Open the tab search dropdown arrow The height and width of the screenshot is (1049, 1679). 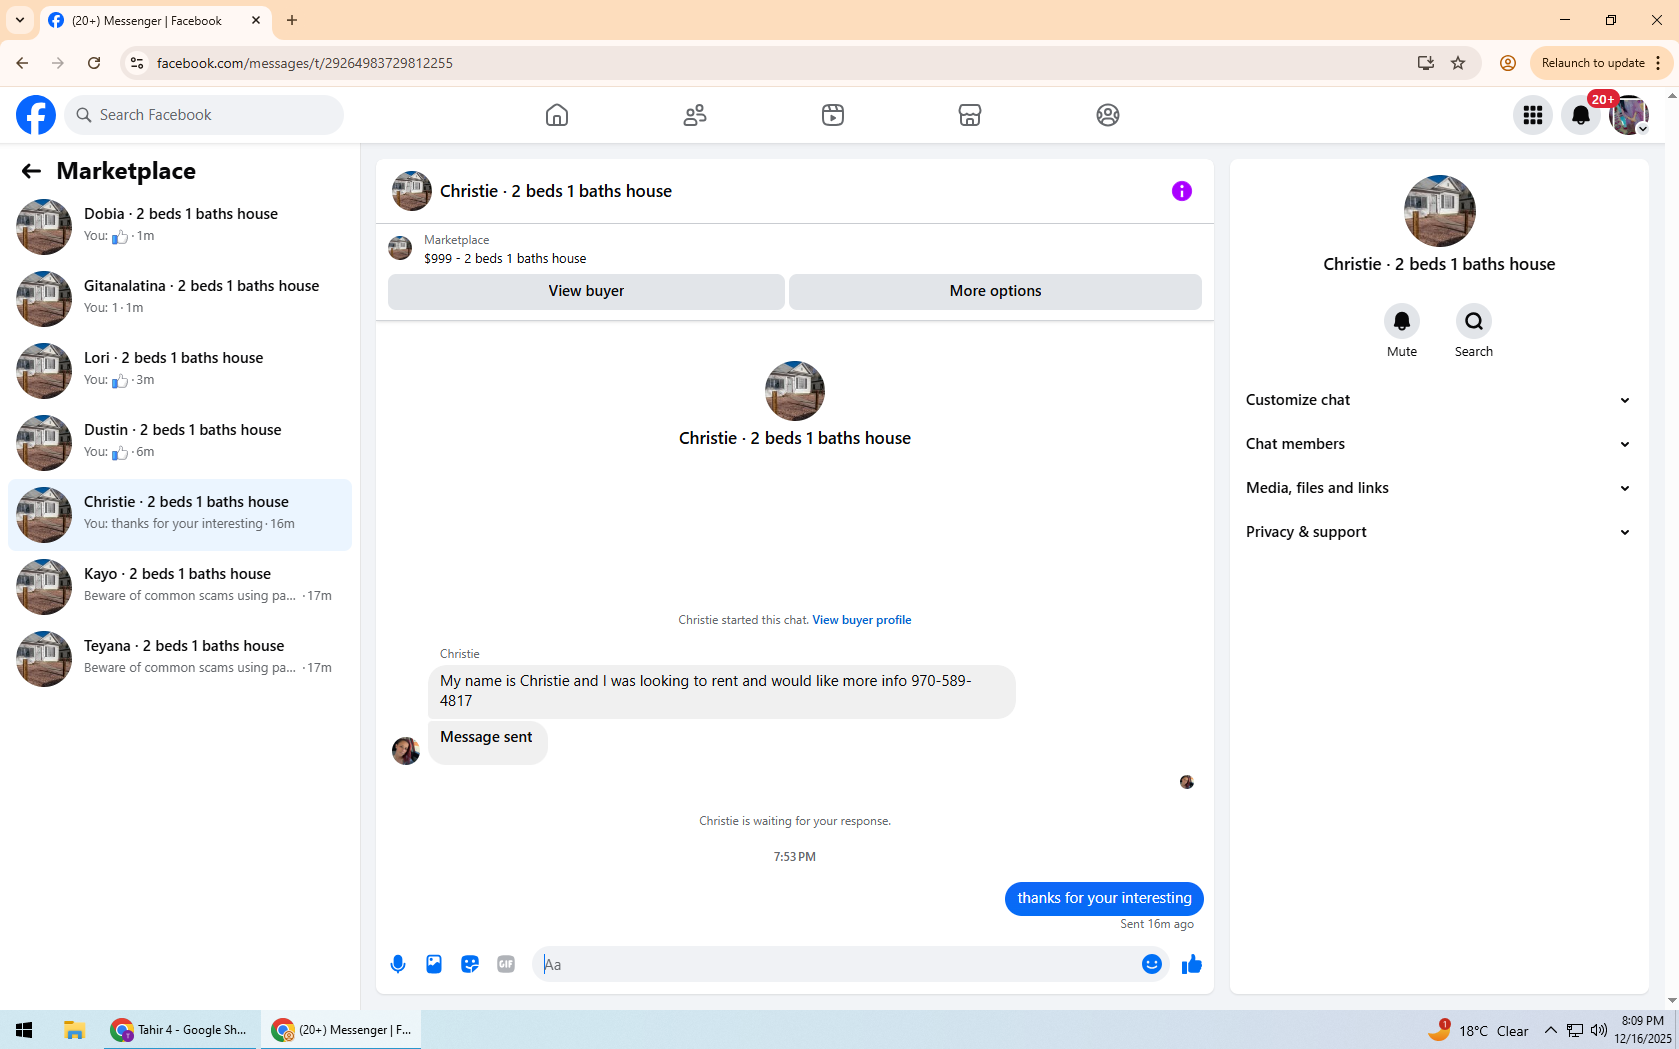coord(20,20)
